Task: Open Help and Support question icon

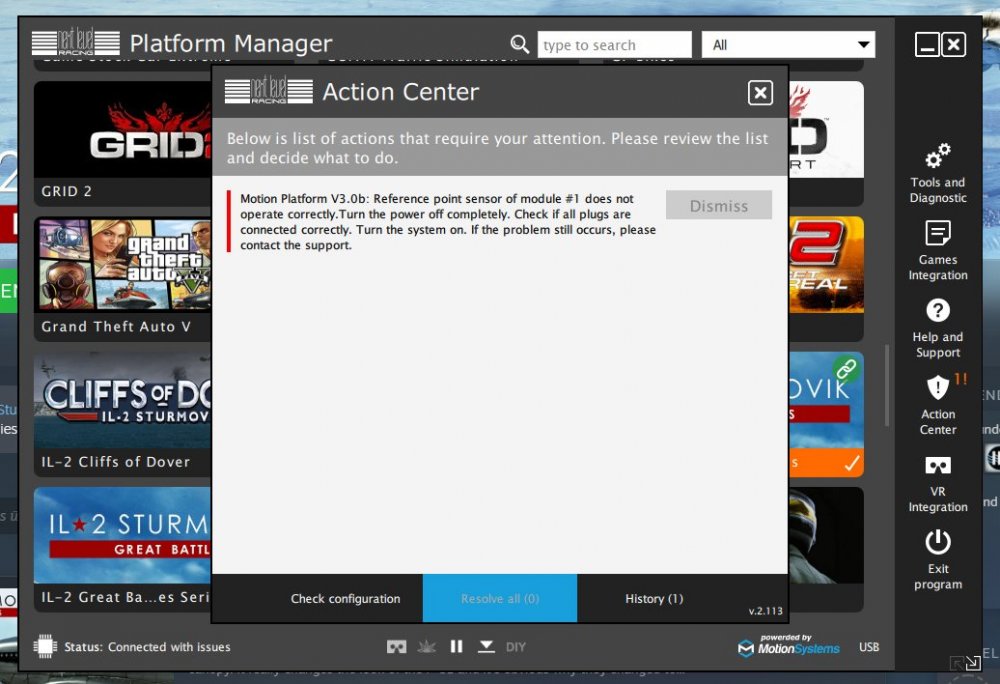Action: pos(938,310)
